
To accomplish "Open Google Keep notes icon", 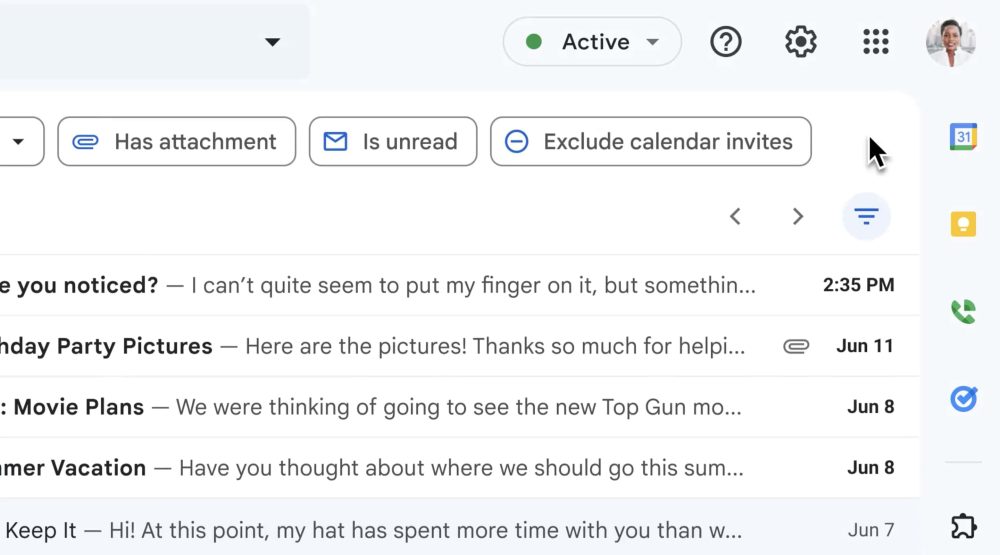I will click(x=963, y=223).
